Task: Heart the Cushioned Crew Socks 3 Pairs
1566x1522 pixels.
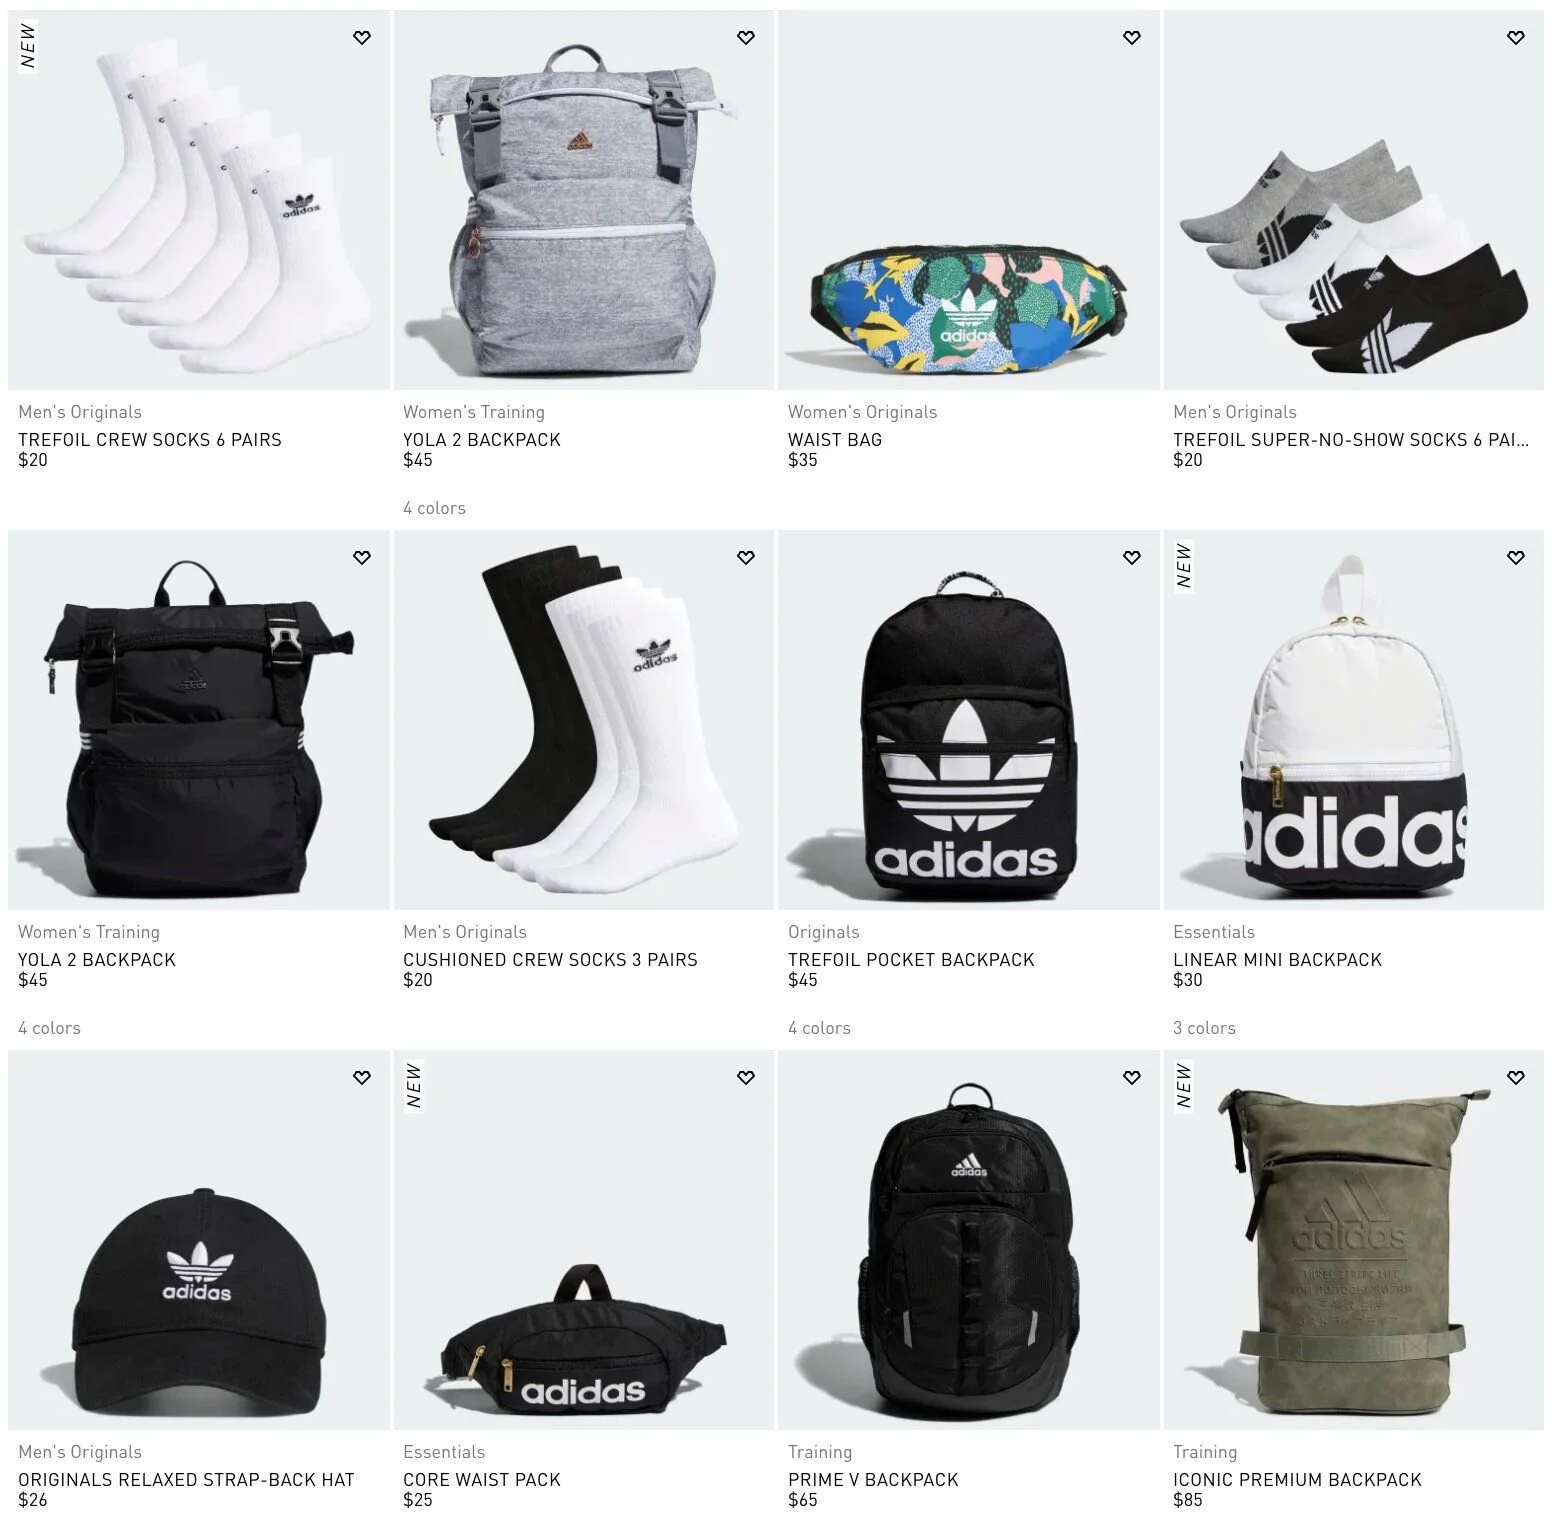Action: coord(746,558)
